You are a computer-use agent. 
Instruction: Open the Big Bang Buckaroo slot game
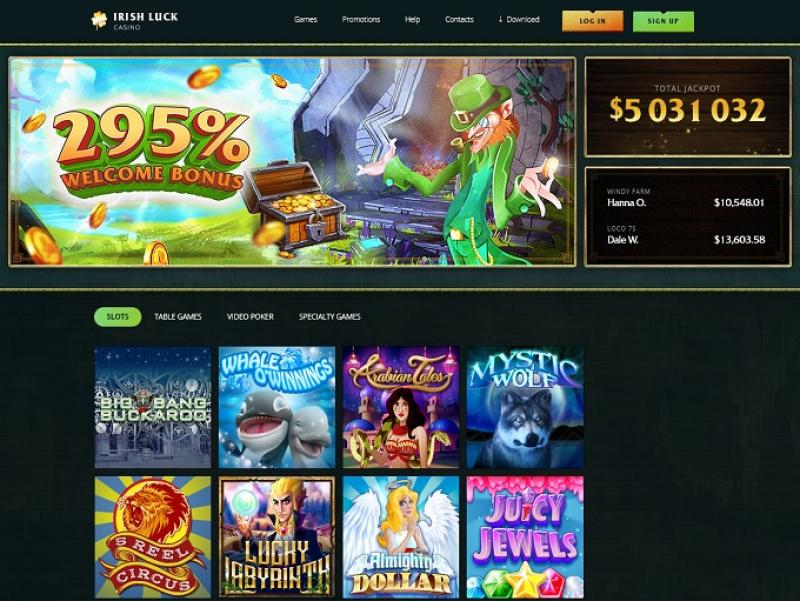(153, 407)
